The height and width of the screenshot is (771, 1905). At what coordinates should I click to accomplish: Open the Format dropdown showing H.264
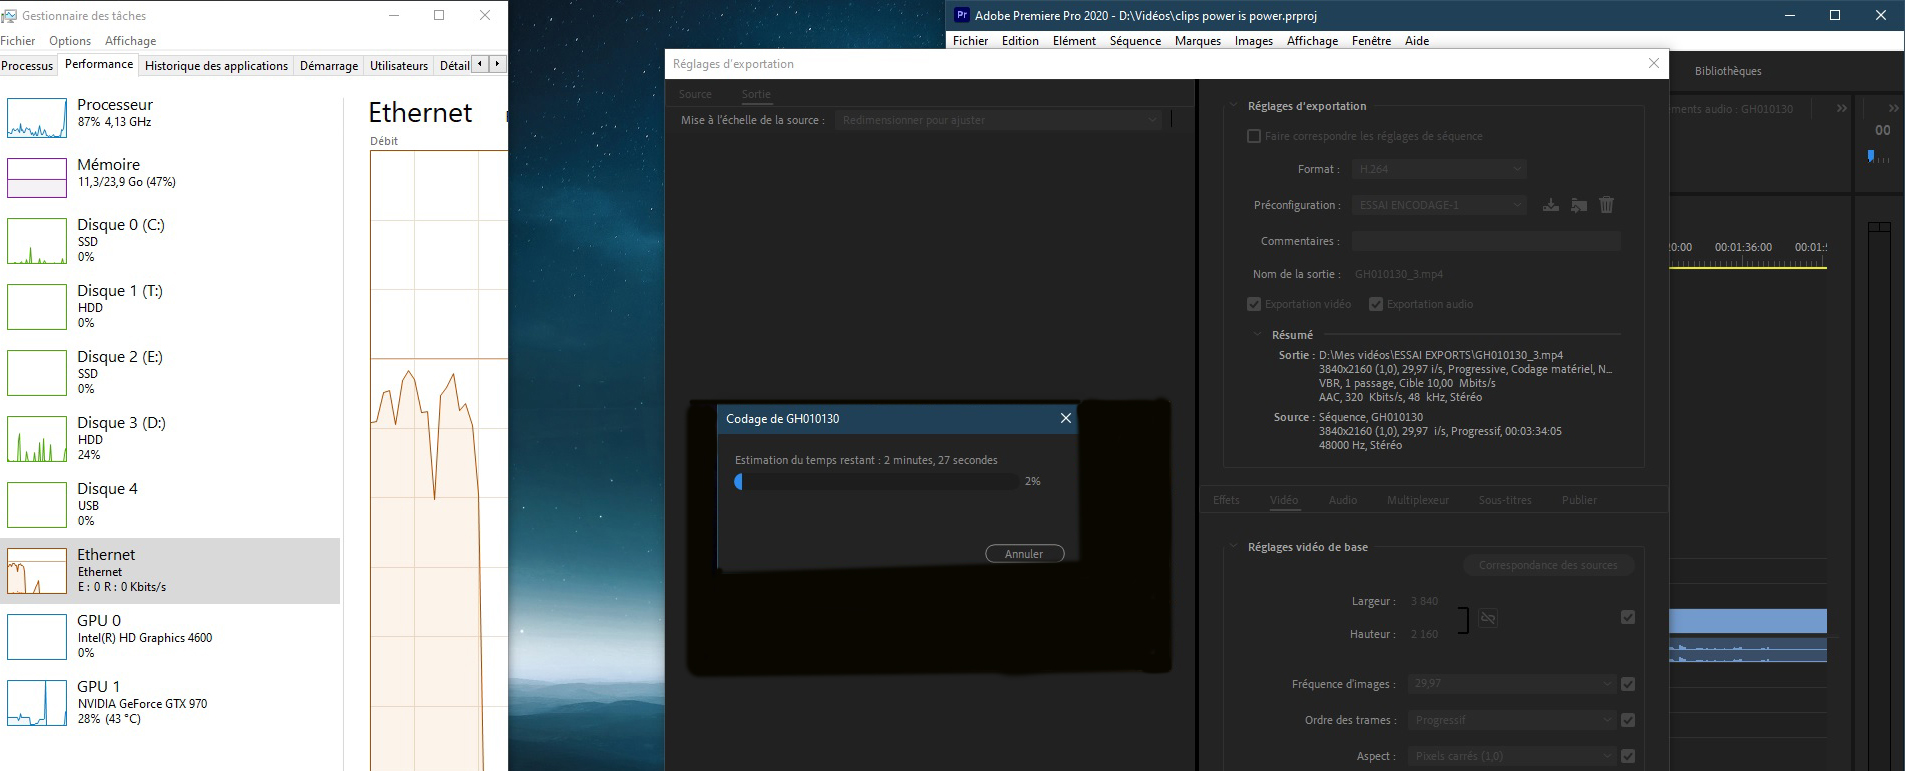coord(1439,169)
